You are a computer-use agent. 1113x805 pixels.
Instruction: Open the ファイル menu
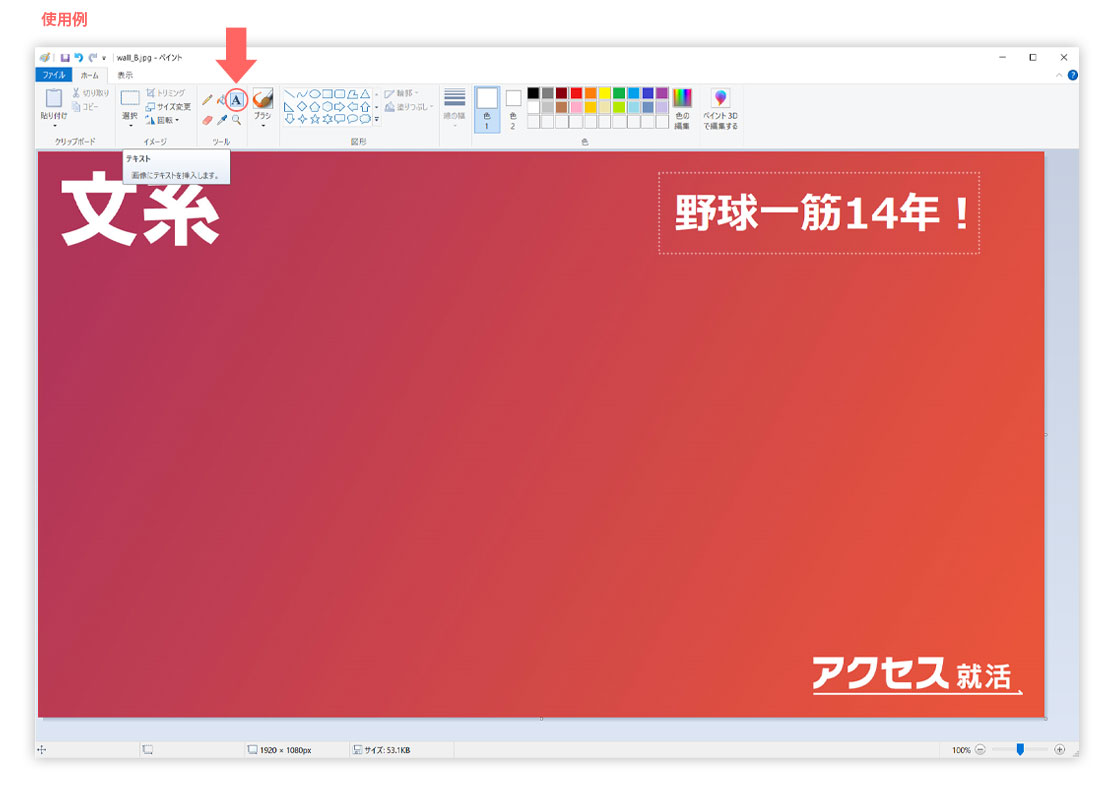(53, 75)
